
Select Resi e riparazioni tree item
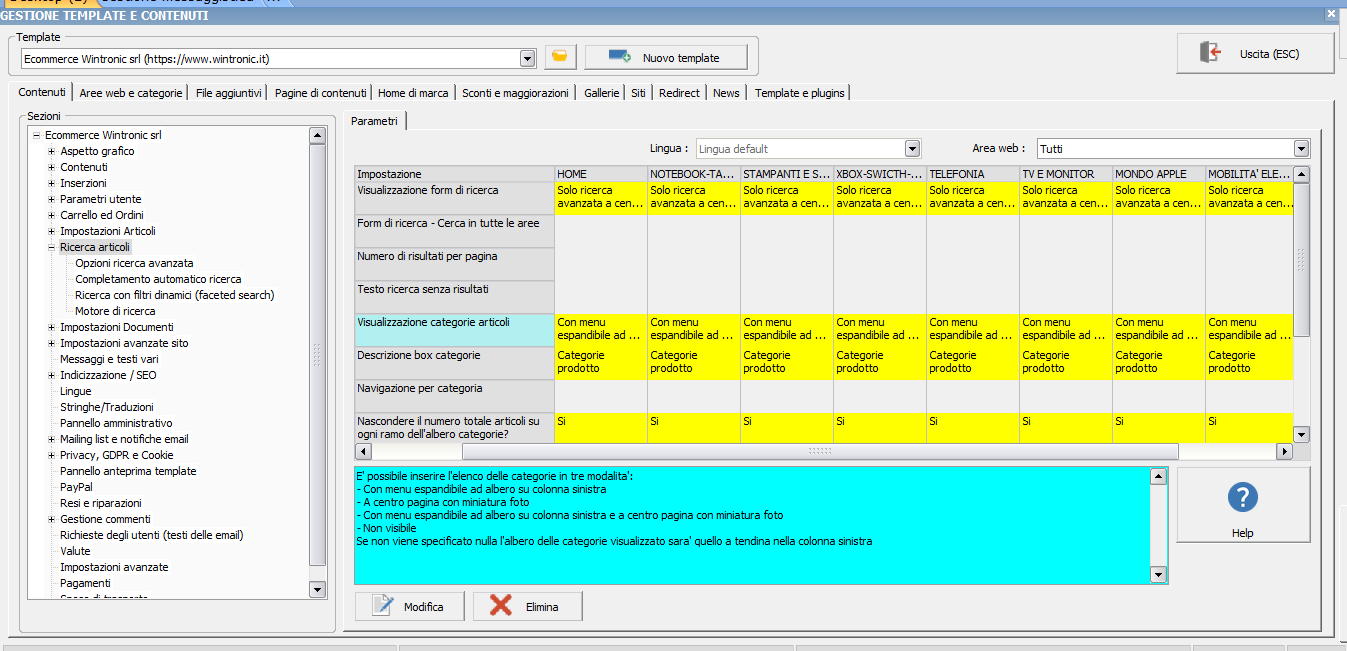(101, 503)
